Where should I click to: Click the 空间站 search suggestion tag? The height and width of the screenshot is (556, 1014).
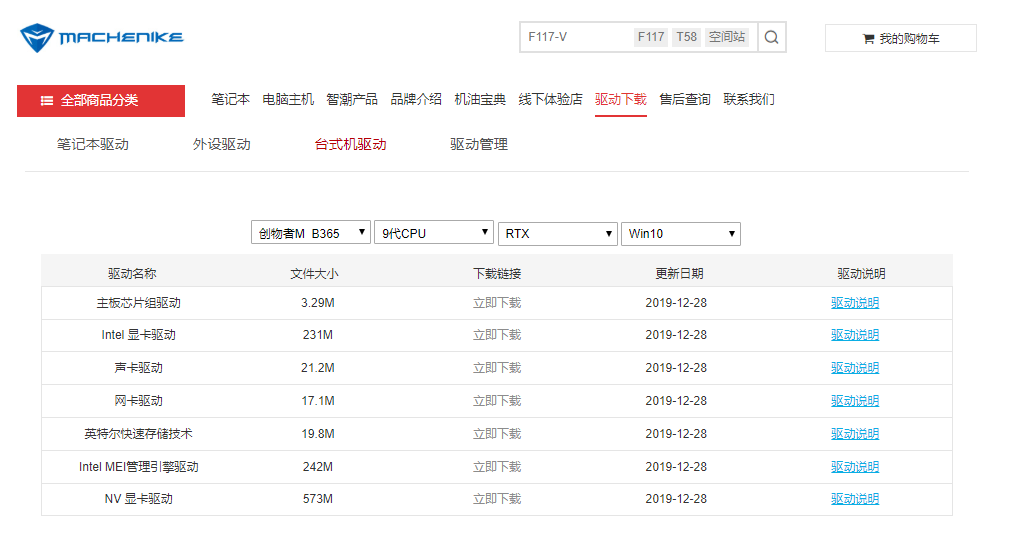[x=727, y=37]
